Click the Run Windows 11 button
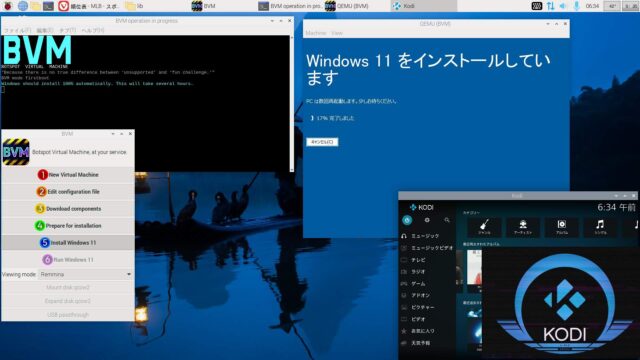The width and height of the screenshot is (640, 360). pyautogui.click(x=68, y=260)
